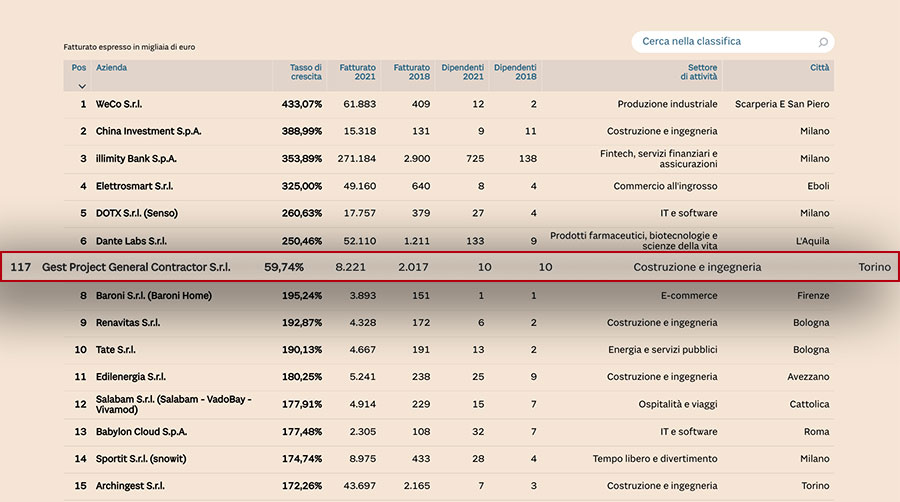Image resolution: width=900 pixels, height=502 pixels.
Task: Select the Pos column header
Action: click(79, 68)
